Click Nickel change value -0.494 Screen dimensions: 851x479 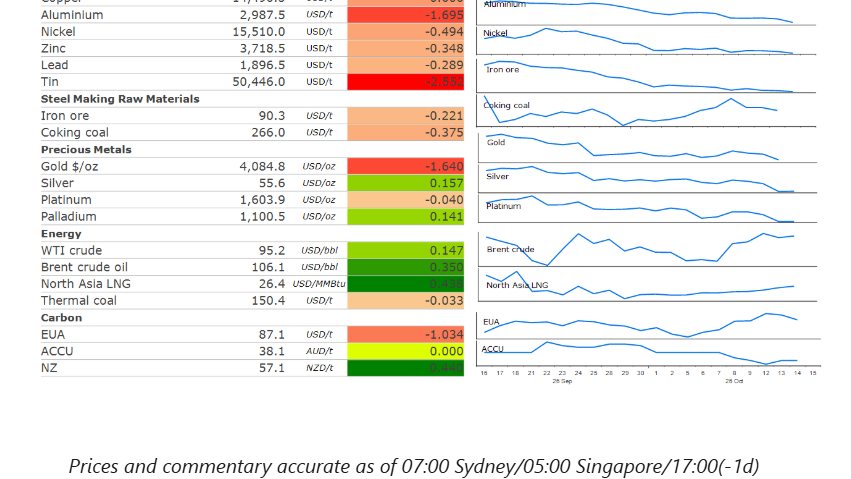[444, 31]
